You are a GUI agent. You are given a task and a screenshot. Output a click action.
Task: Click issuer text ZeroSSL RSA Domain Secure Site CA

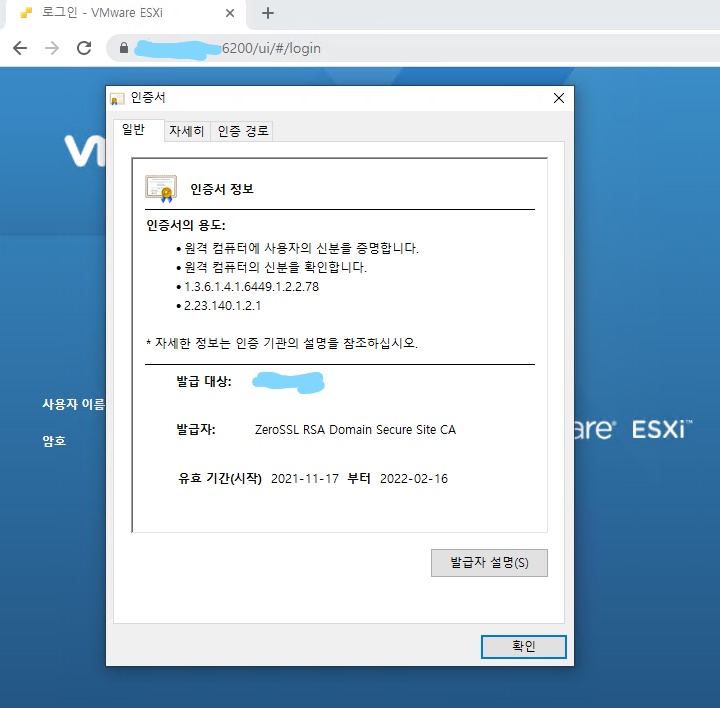(x=355, y=430)
